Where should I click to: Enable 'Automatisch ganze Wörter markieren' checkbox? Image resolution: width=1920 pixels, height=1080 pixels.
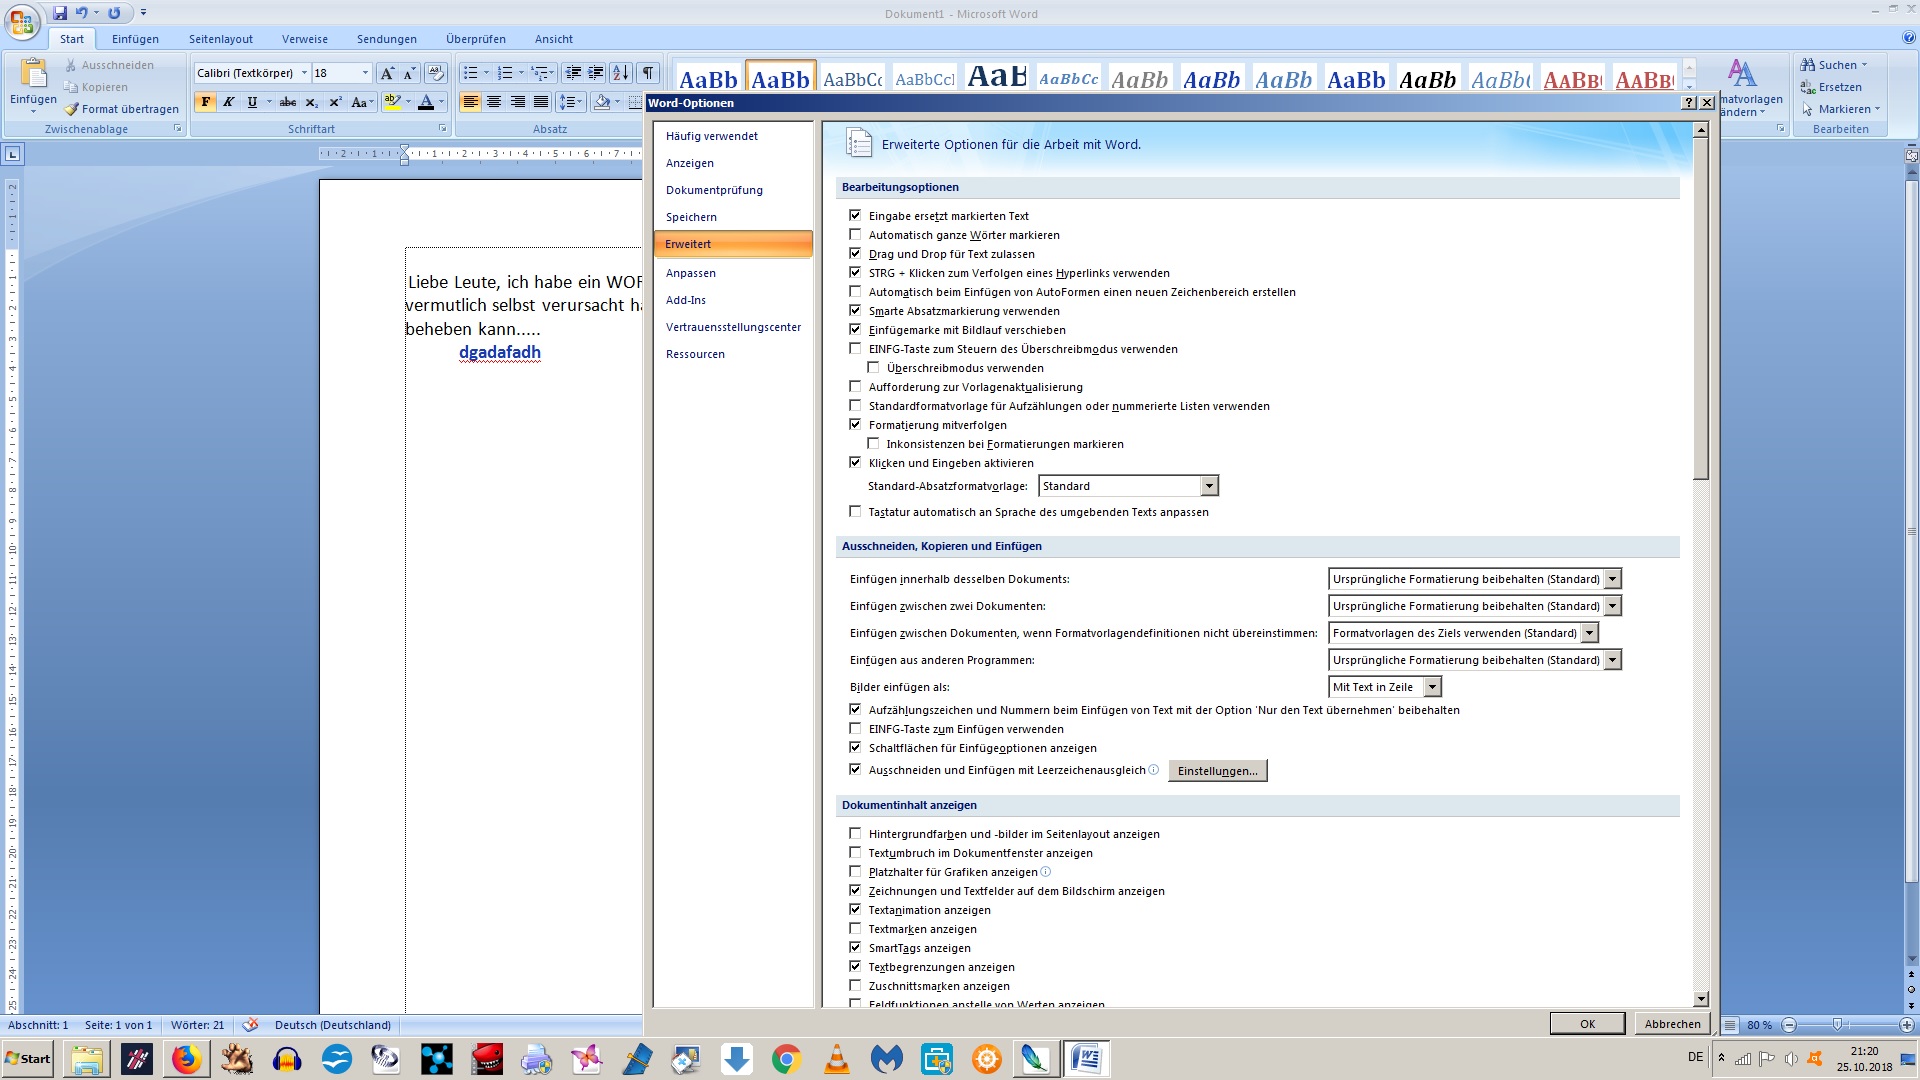coord(855,235)
